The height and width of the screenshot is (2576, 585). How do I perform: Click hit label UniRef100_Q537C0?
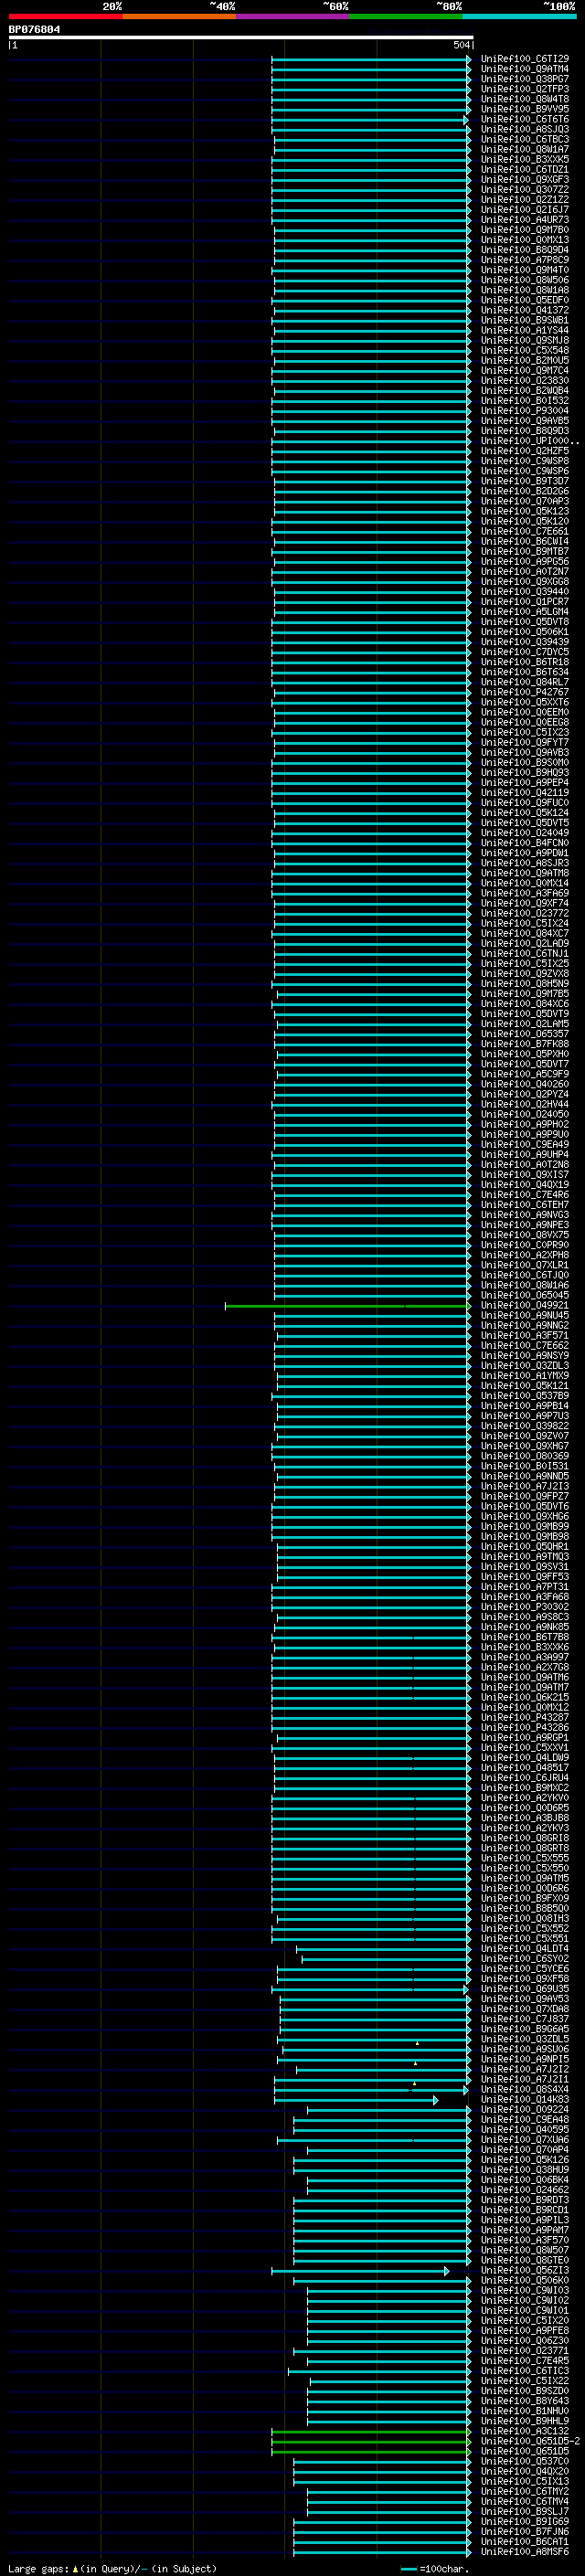pos(525,2461)
